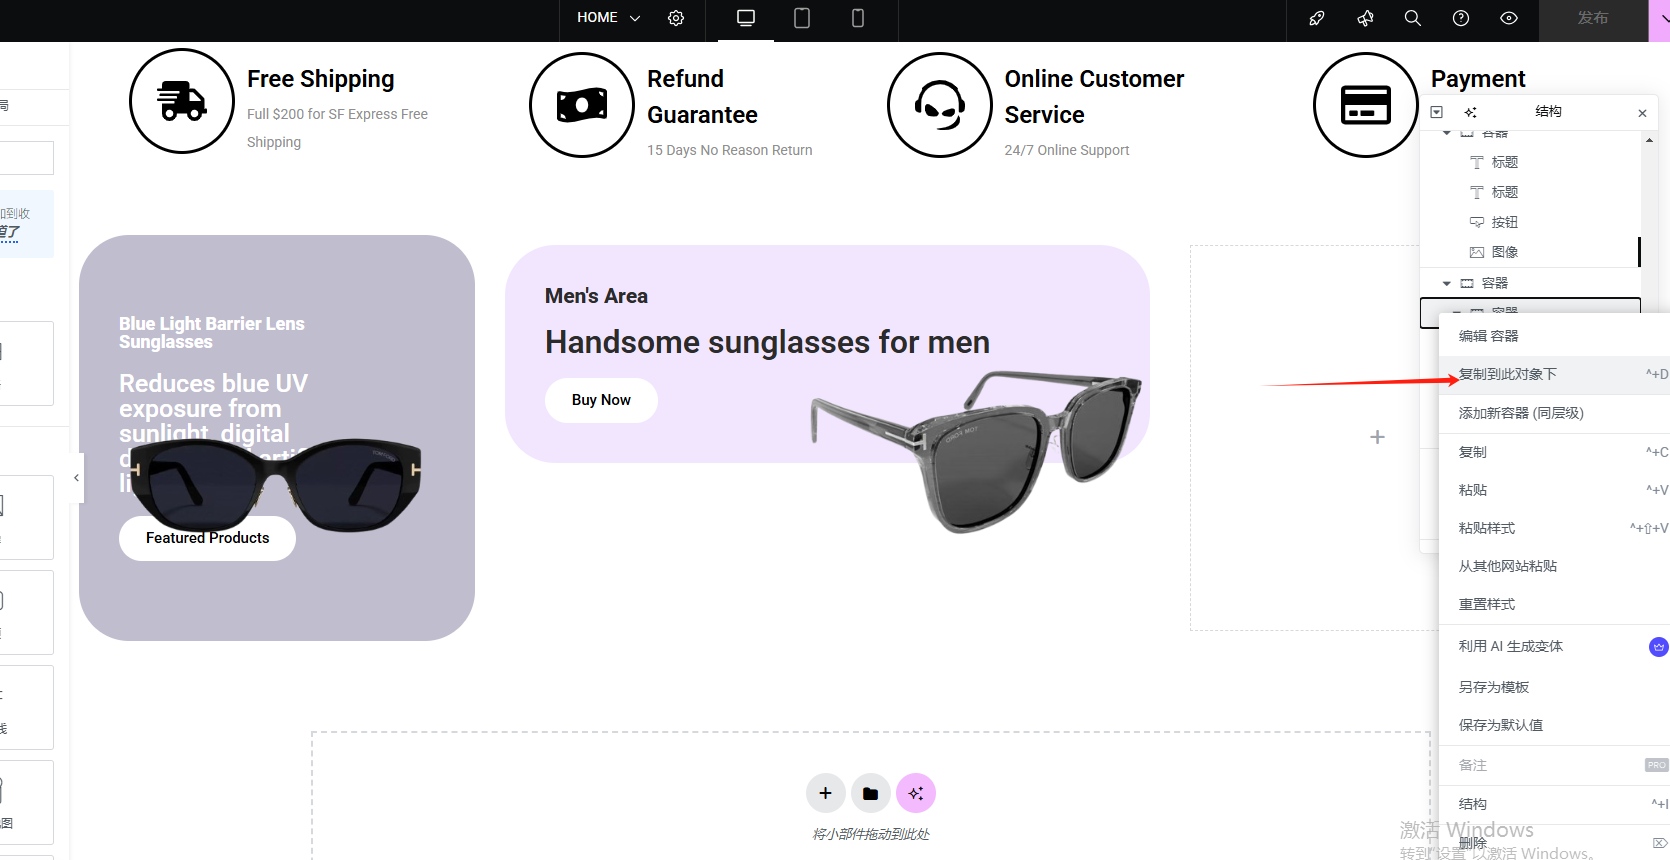Choose 复制到此对象下 from context menu
This screenshot has height=860, width=1670.
click(1507, 374)
